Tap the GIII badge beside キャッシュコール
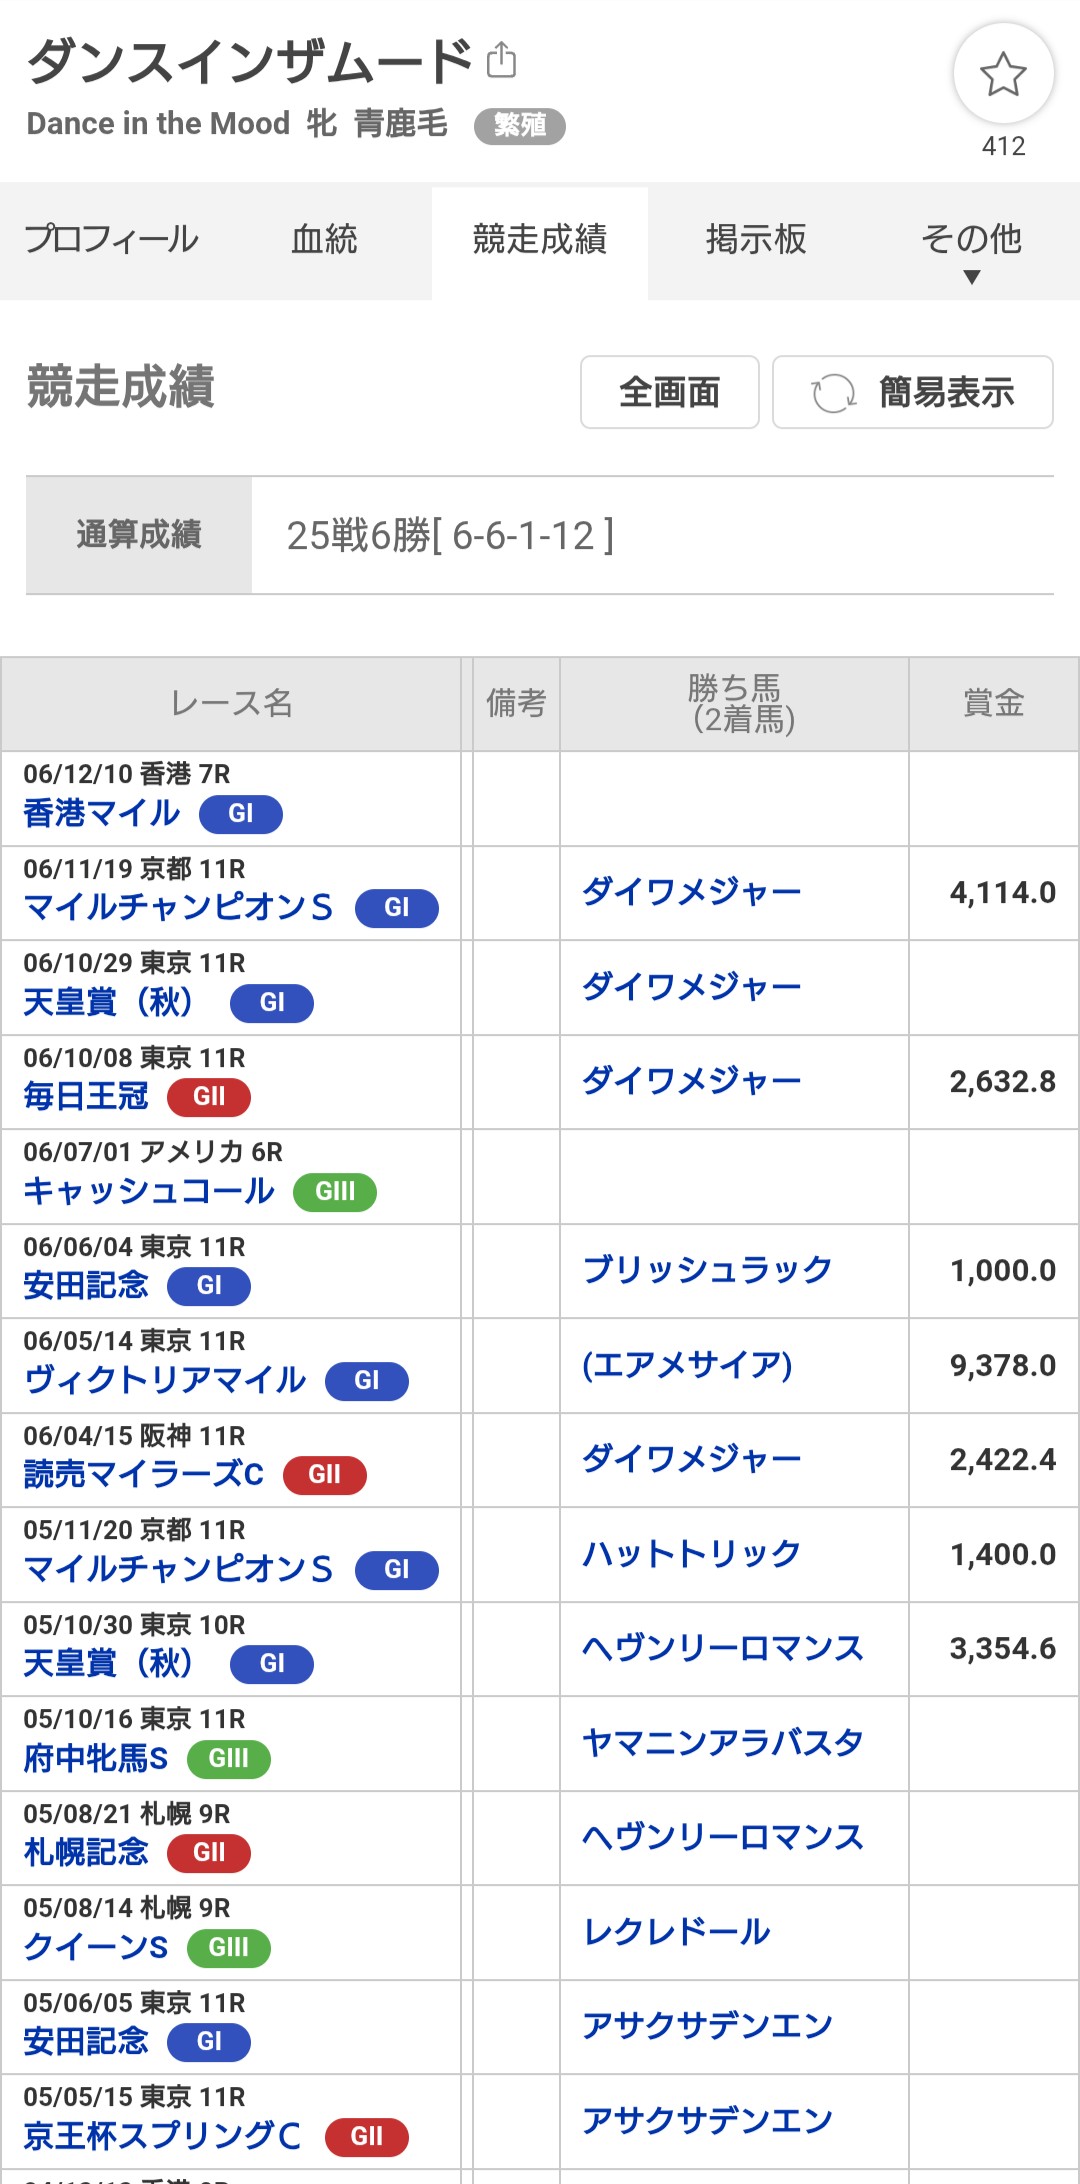The image size is (1080, 2184). pyautogui.click(x=335, y=1192)
